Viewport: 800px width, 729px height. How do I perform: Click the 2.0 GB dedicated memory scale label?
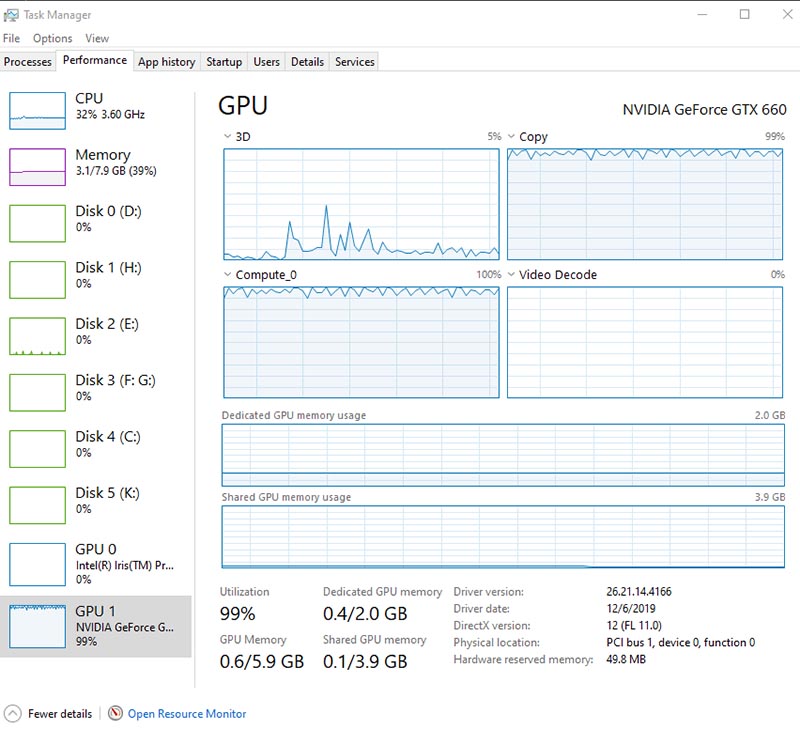pyautogui.click(x=770, y=415)
